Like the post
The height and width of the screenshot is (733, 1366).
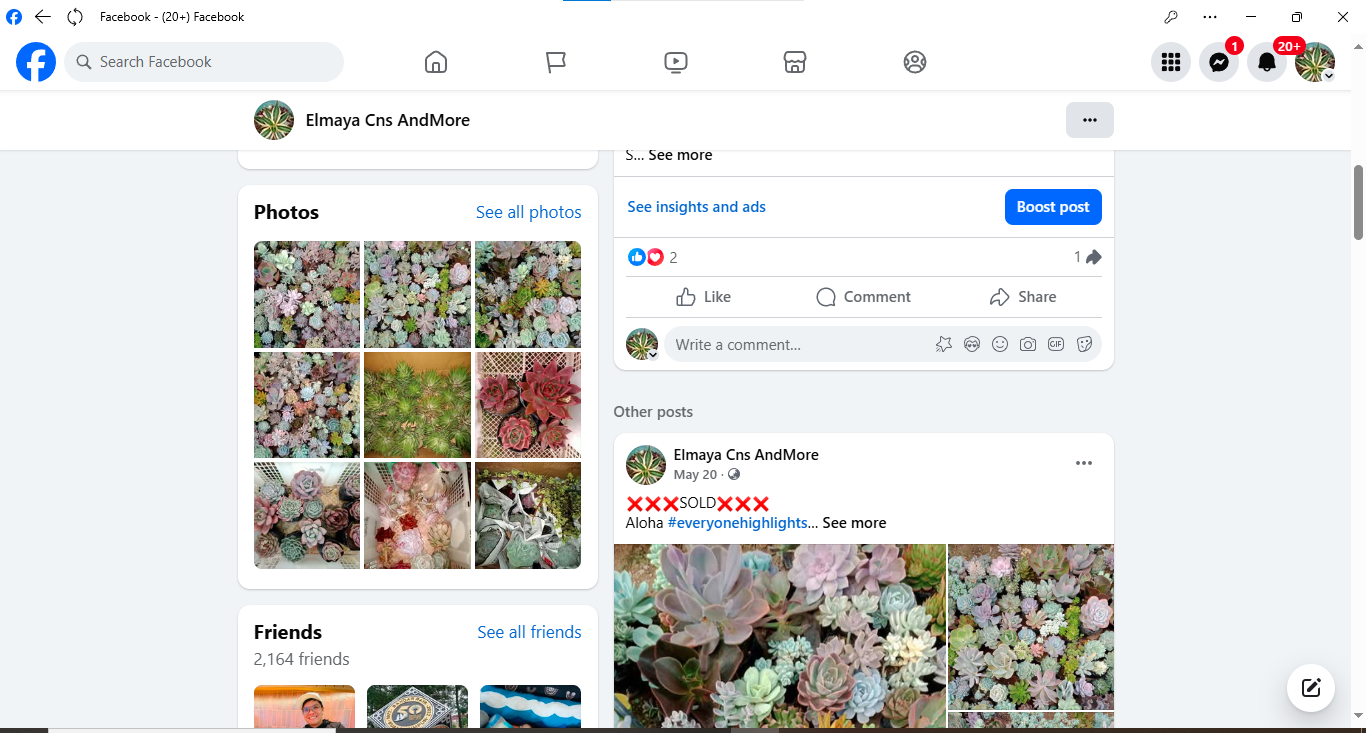click(704, 297)
